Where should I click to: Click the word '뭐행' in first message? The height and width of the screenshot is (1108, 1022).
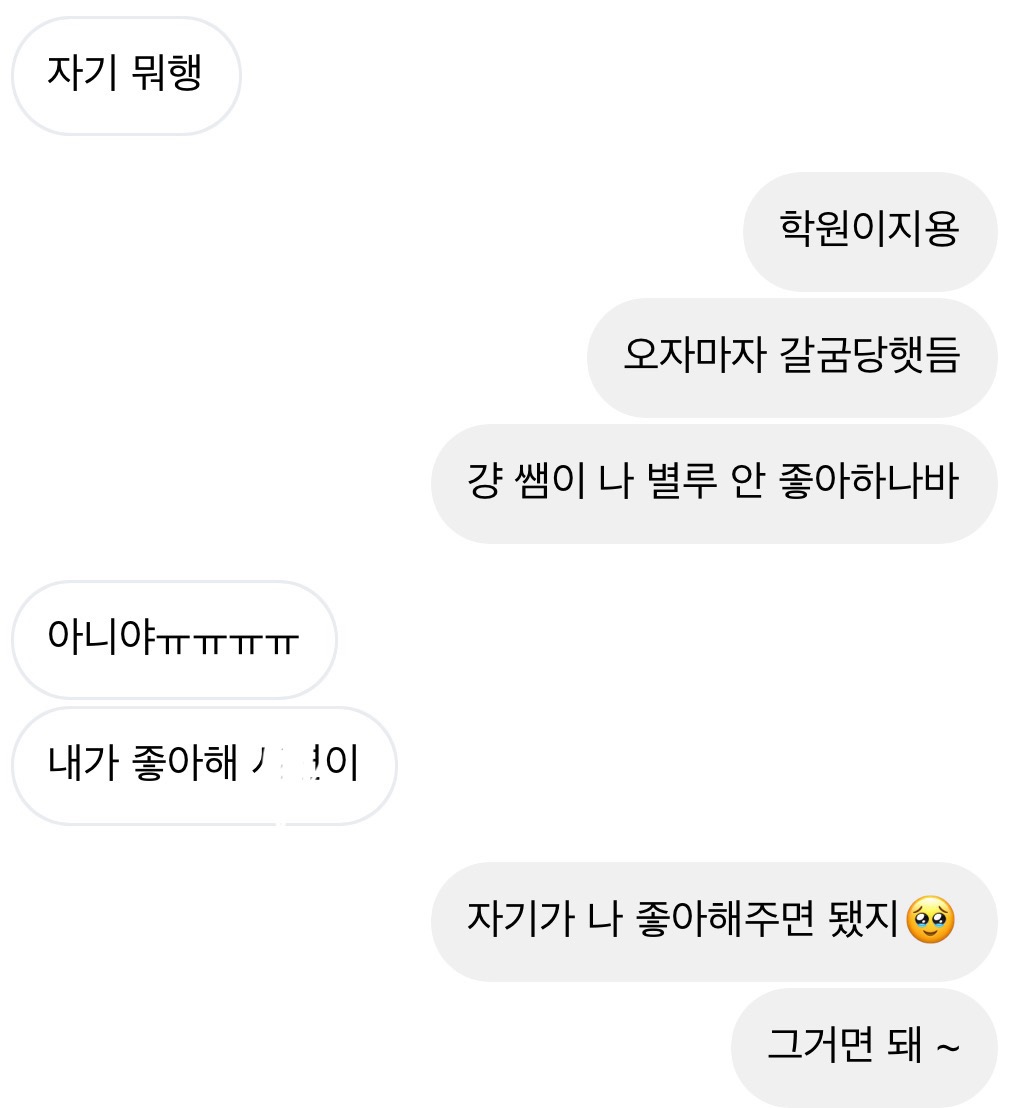[167, 72]
